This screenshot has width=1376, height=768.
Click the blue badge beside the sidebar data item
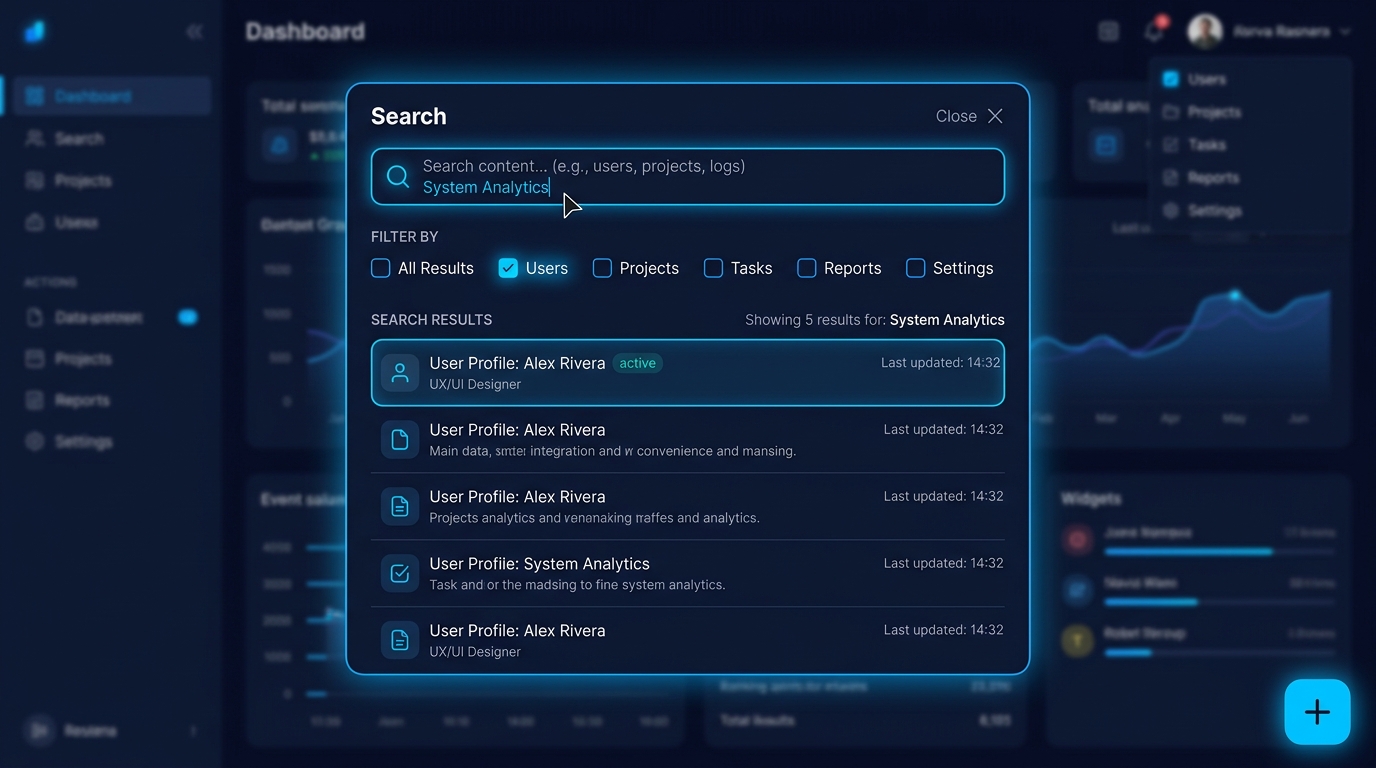[x=187, y=317]
